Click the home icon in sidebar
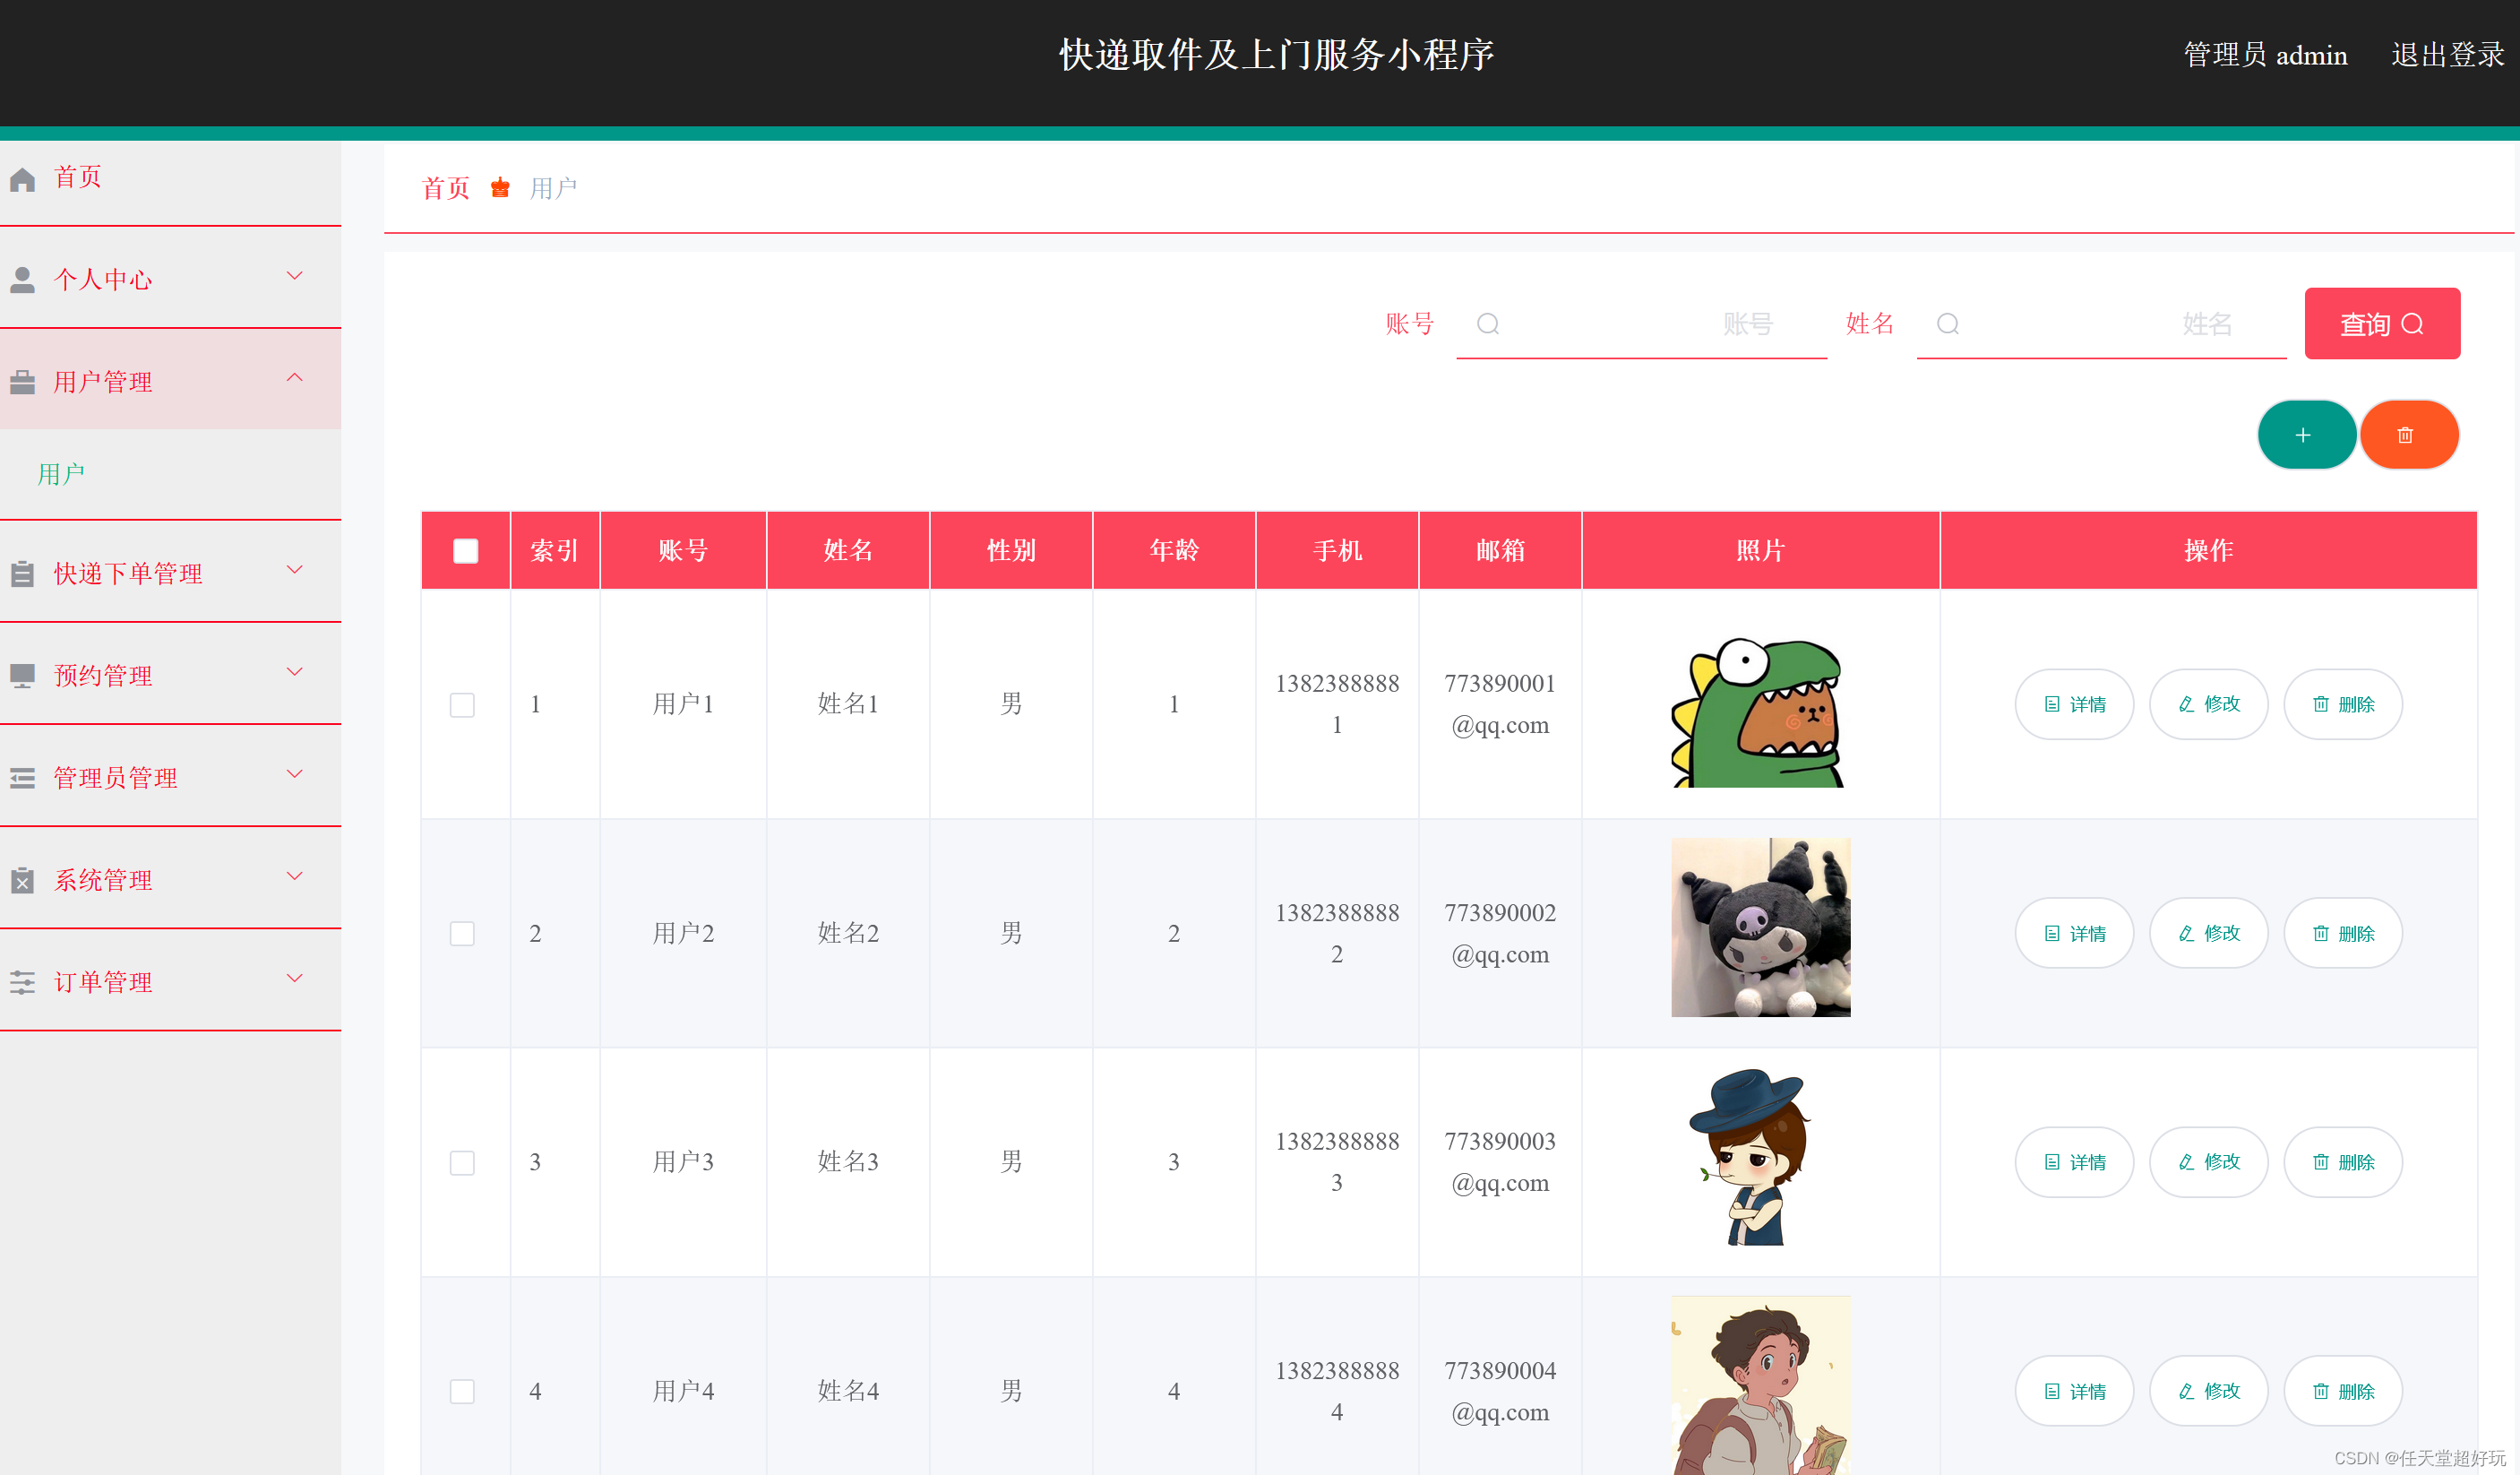 23,179
